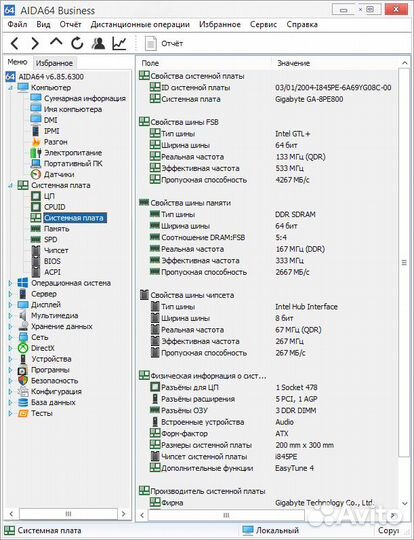Expand the Дисплей tree node
This screenshot has width=414, height=540.
10,305
